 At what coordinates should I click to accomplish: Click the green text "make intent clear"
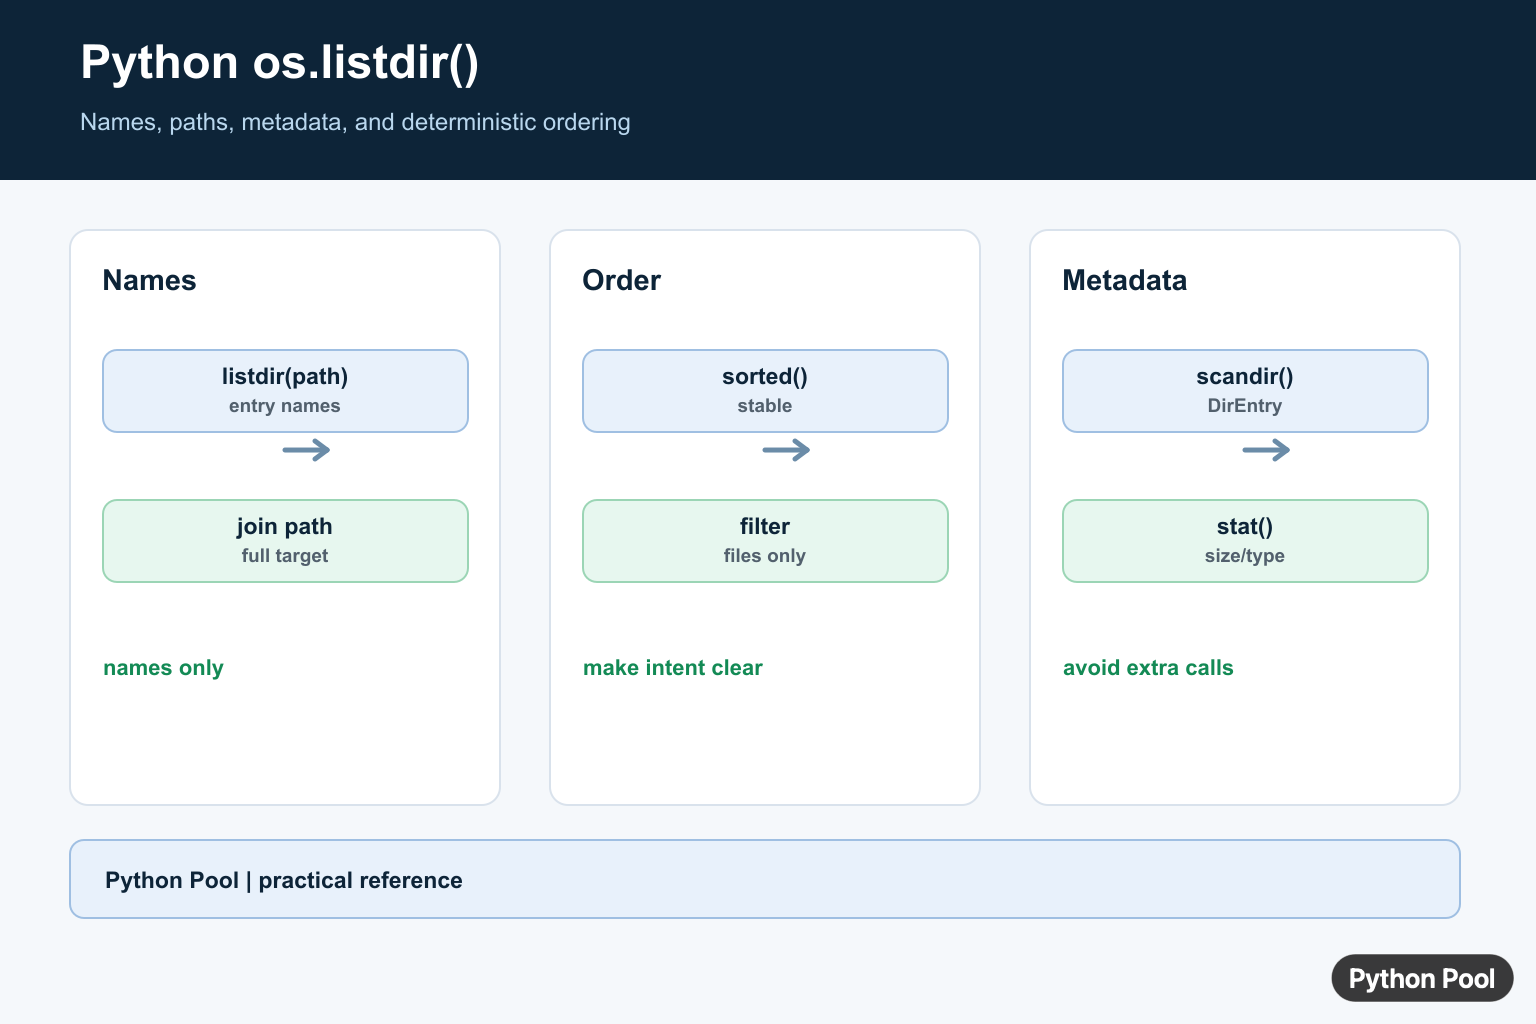pos(672,668)
